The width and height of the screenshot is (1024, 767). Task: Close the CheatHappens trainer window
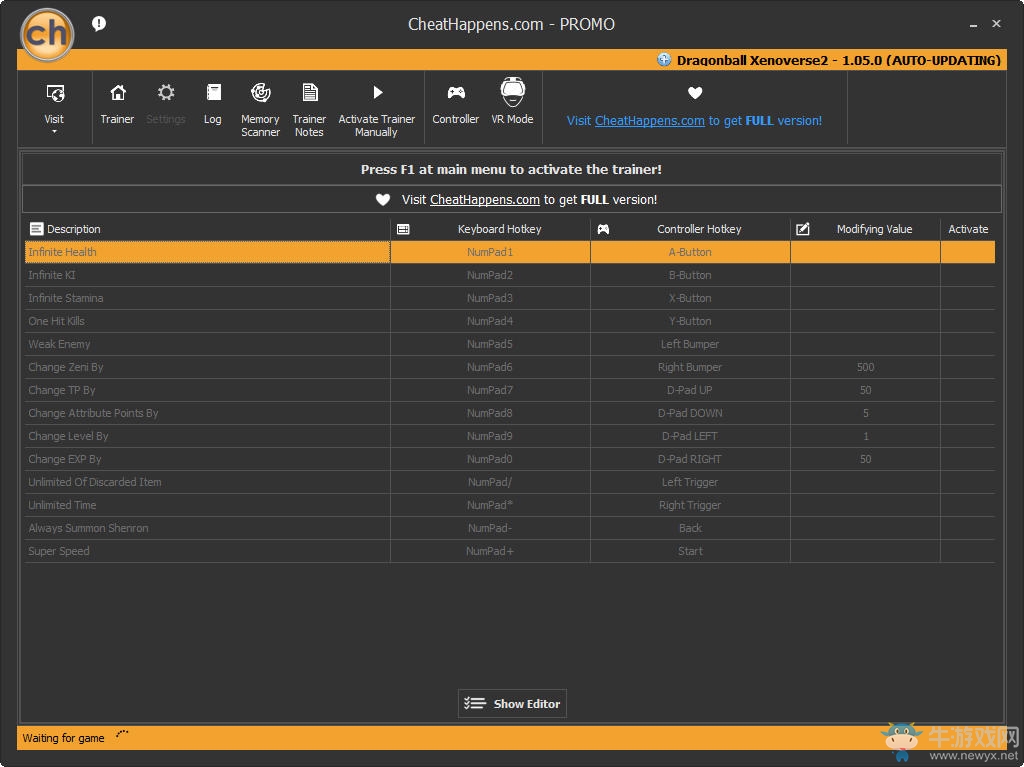tap(997, 24)
